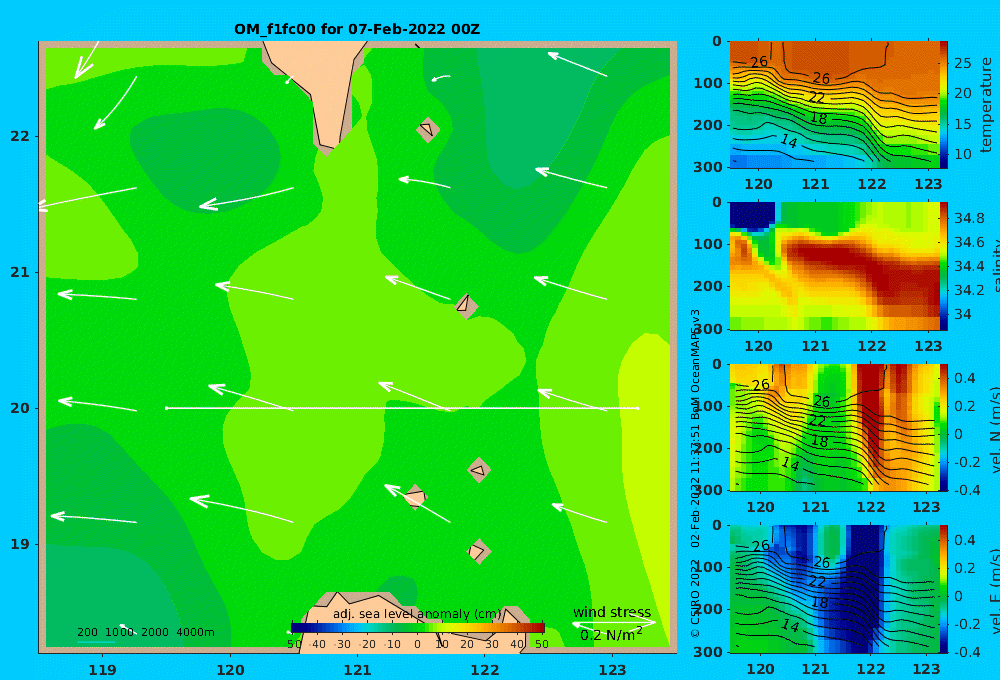Click the 'vel. N (m/s)' axis label
The width and height of the screenshot is (1000, 680).
[995, 429]
